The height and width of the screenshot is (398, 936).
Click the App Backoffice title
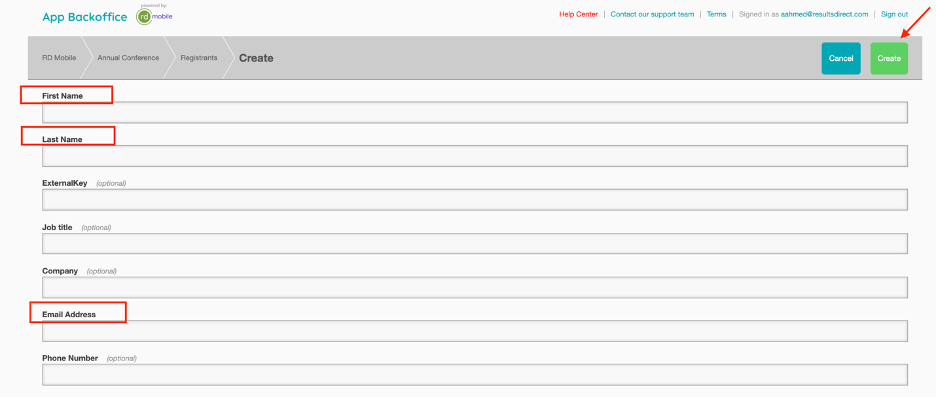tap(85, 17)
